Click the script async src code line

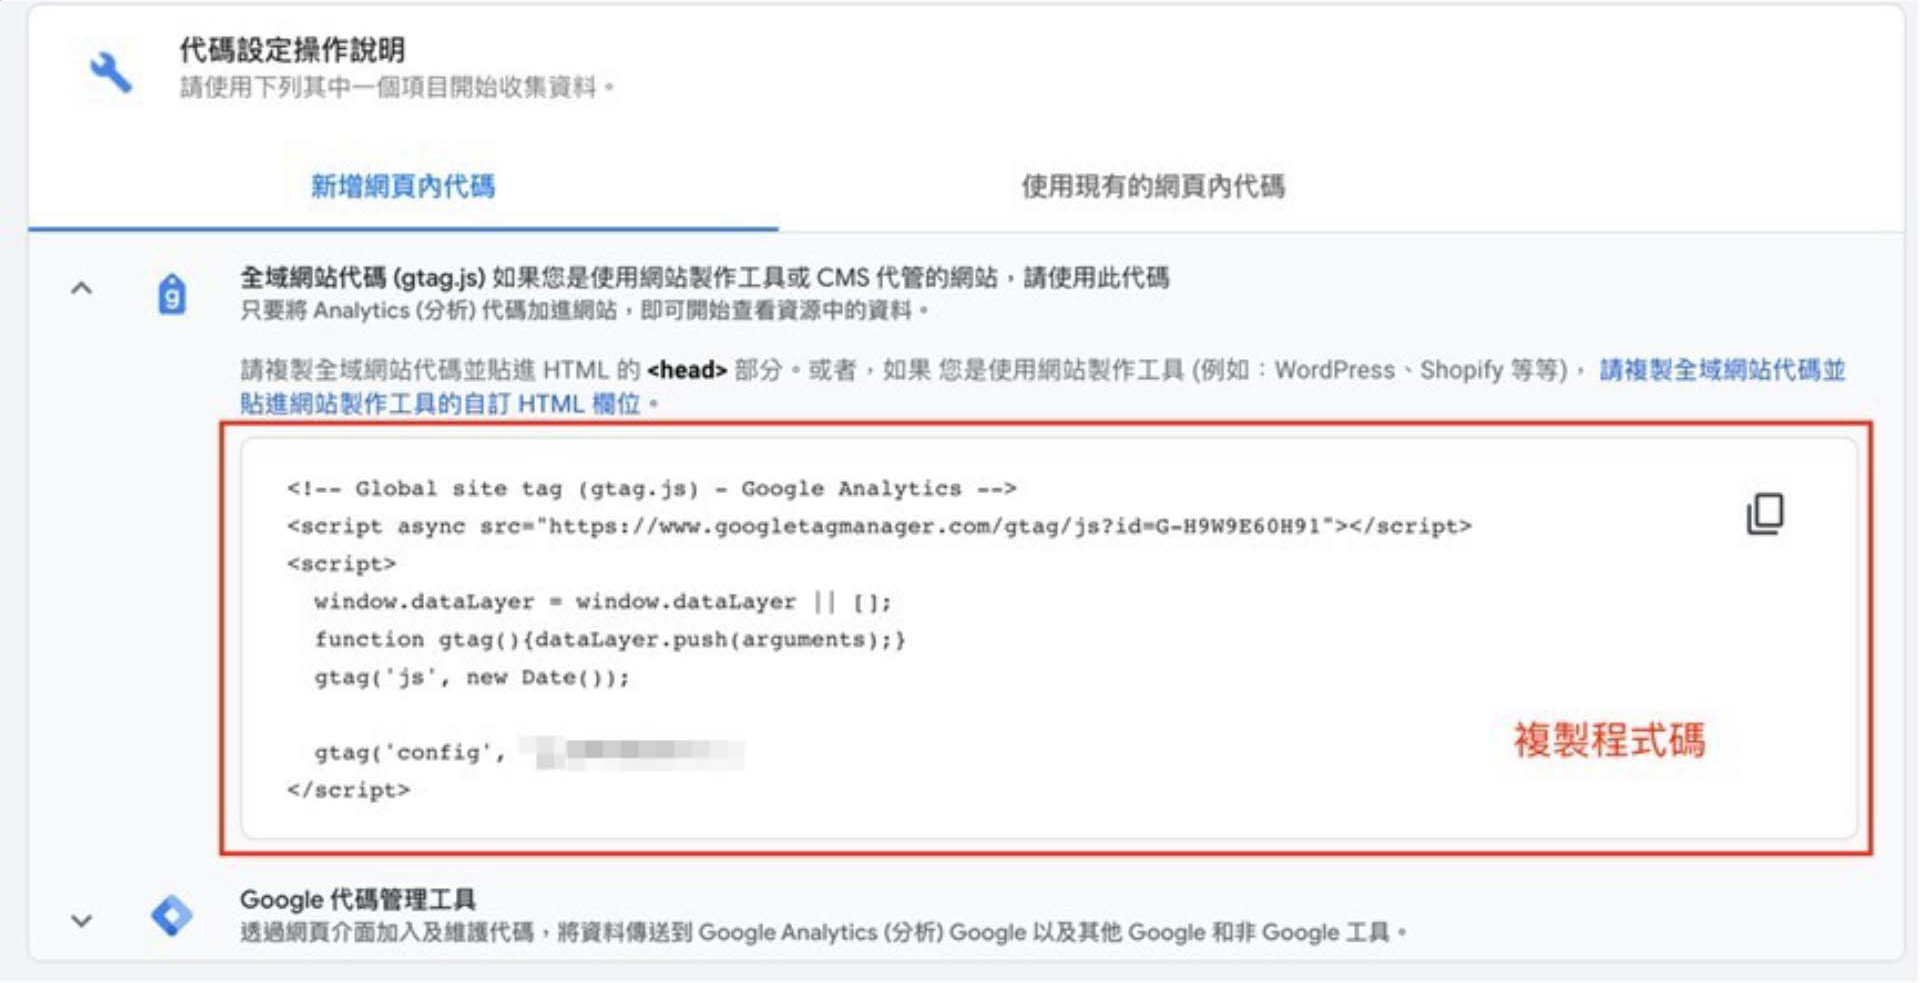(879, 526)
